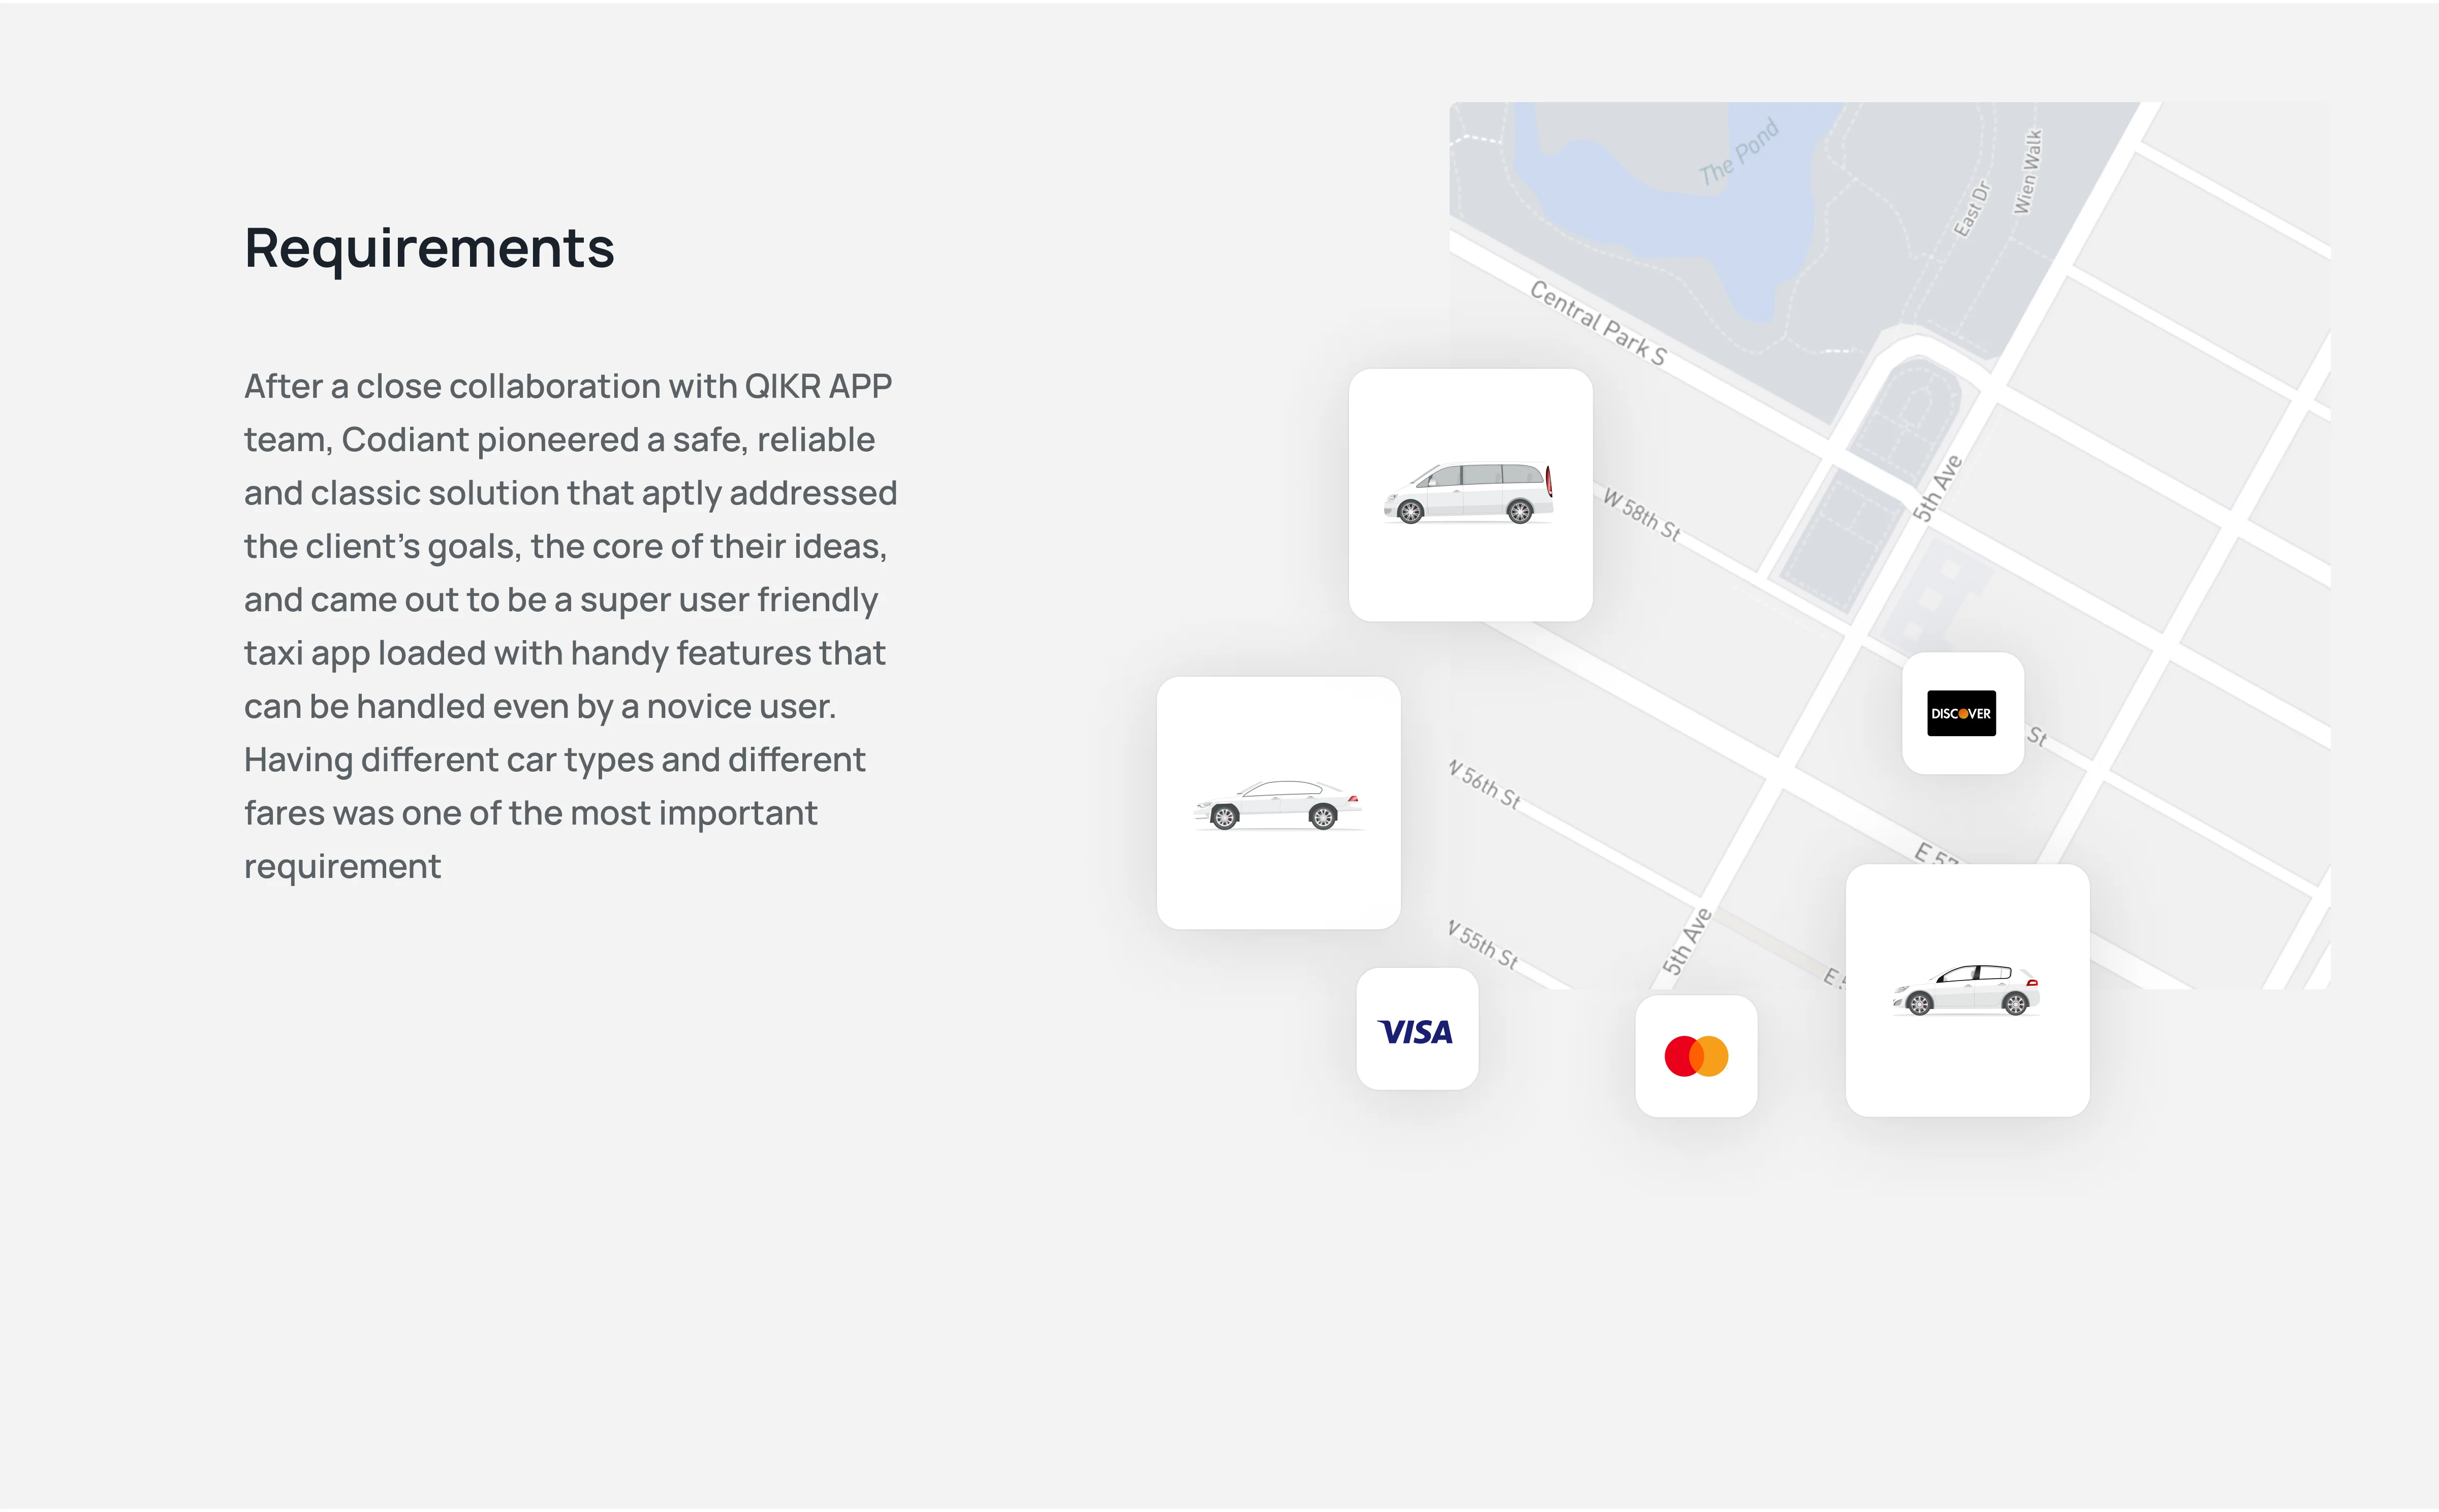Select the Mastercard payment icon
2439x1512 pixels.
point(1695,1056)
